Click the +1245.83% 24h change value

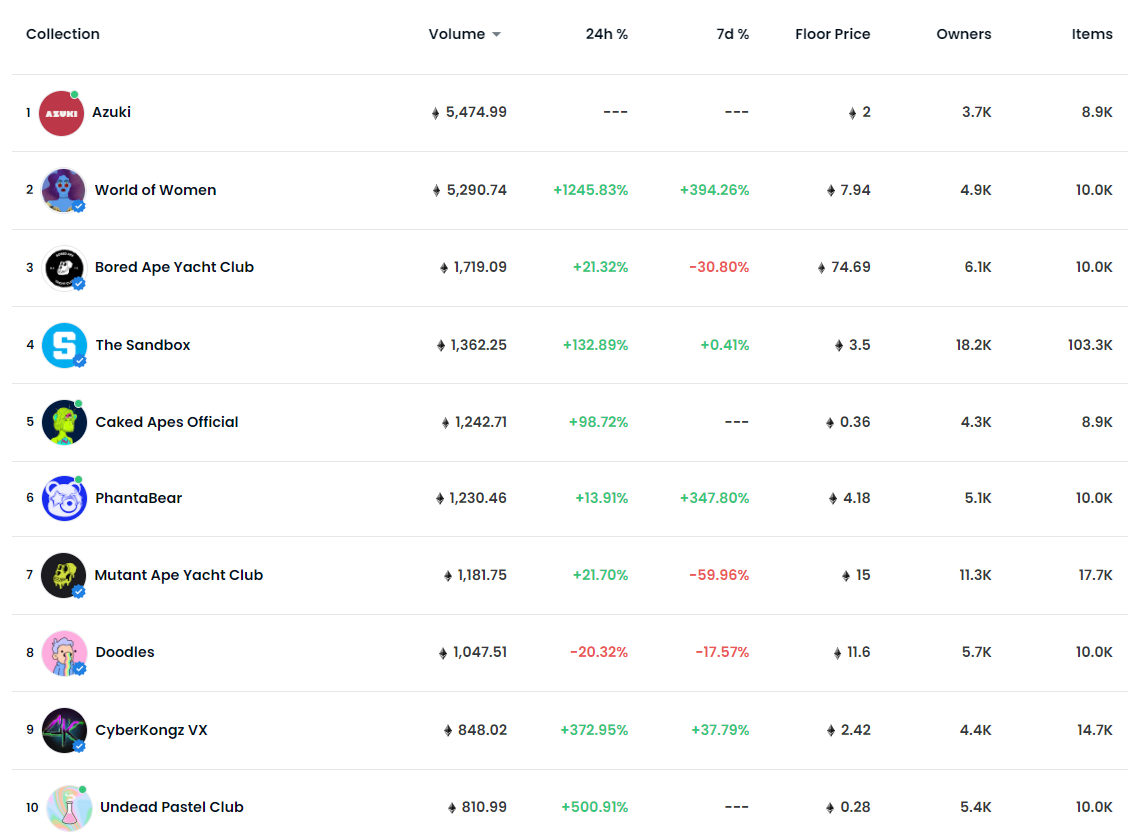(590, 190)
